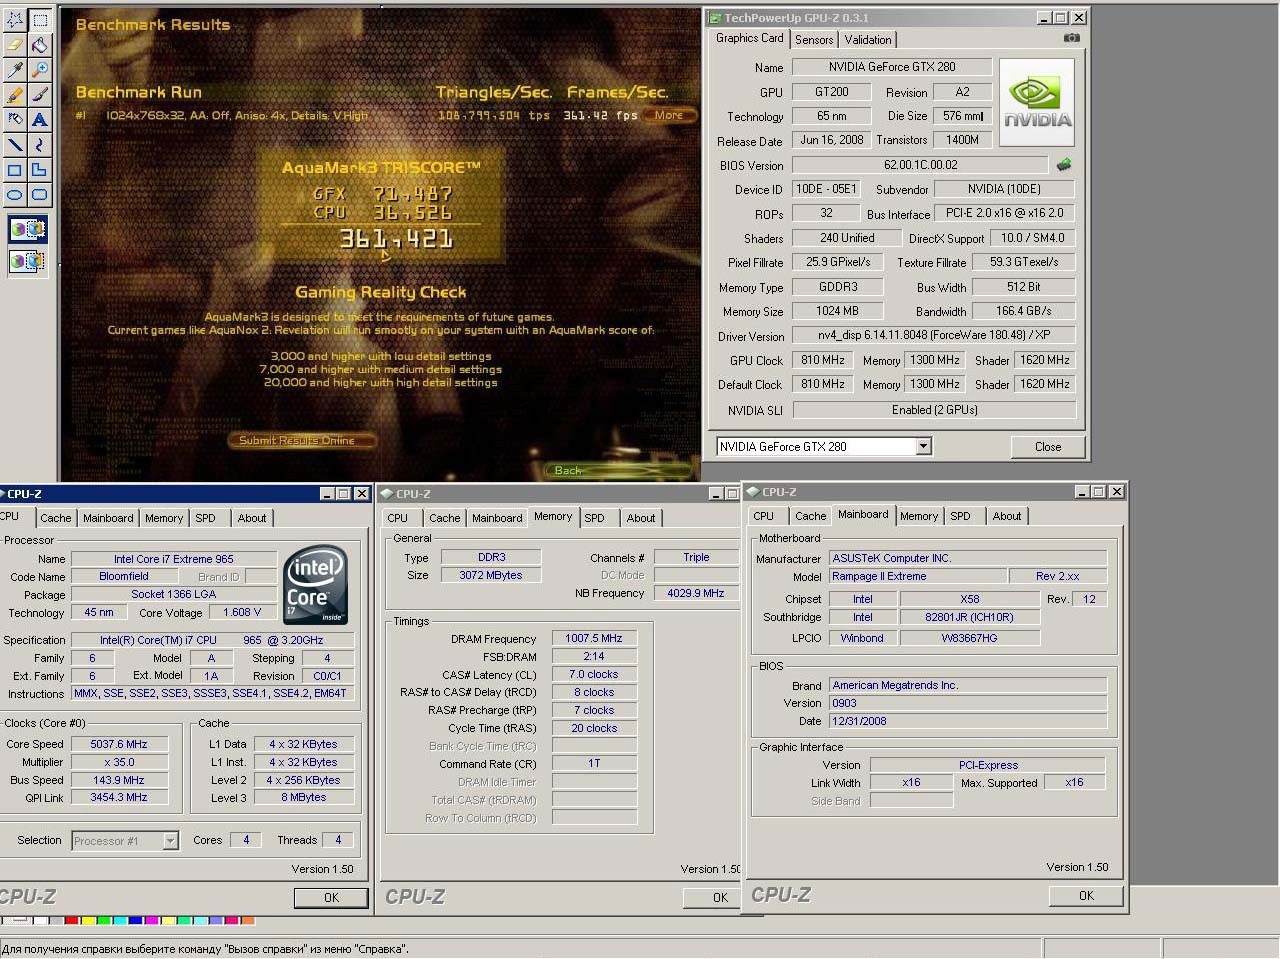Click the GPU Clock 810 MHz field
The image size is (1280, 959).
coord(824,360)
